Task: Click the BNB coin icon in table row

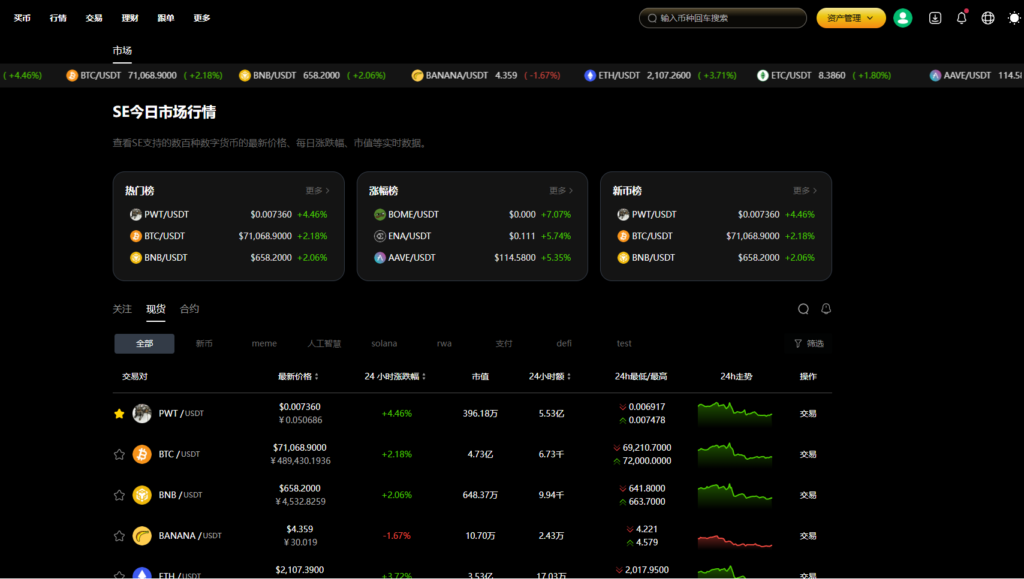Action: [142, 495]
